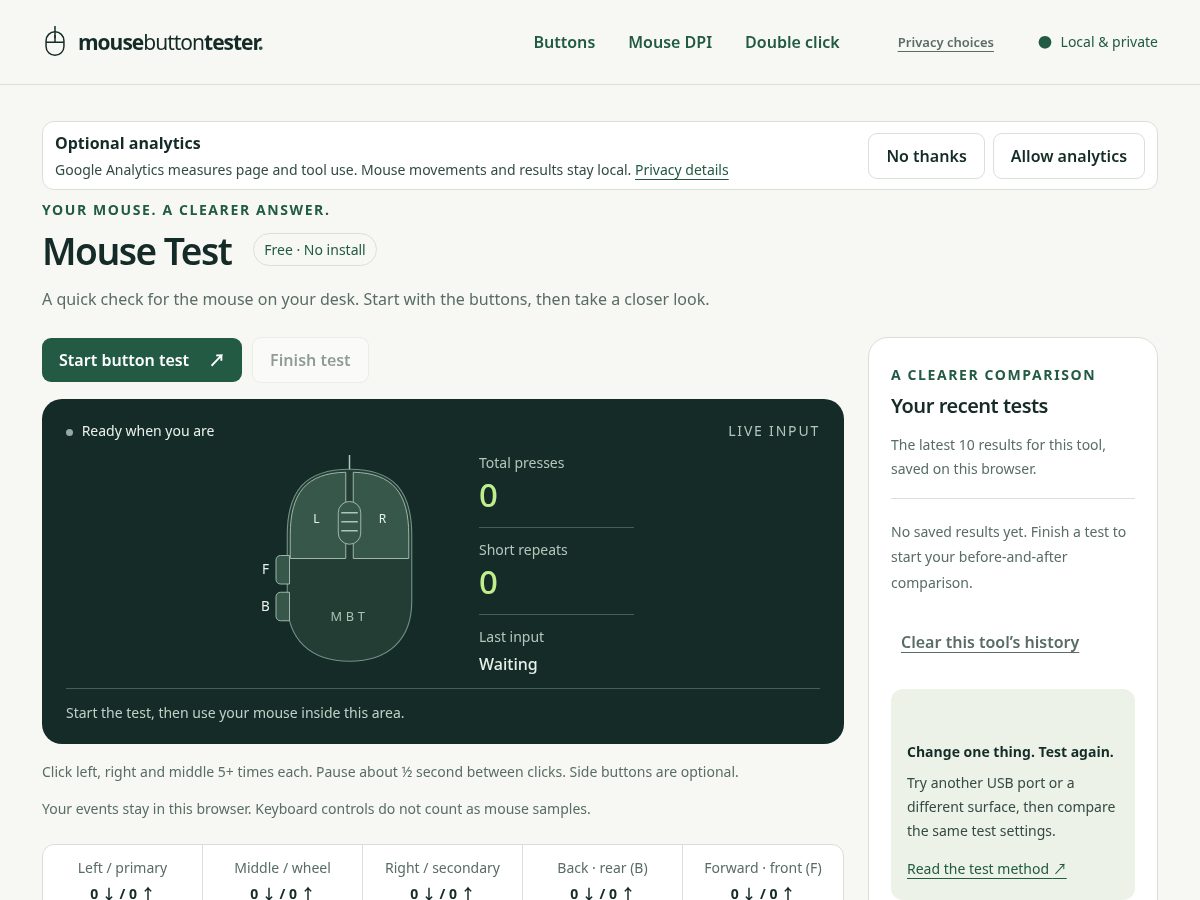Viewport: 1200px width, 900px height.
Task: Click the Left / primary counter cell
Action: [122, 873]
